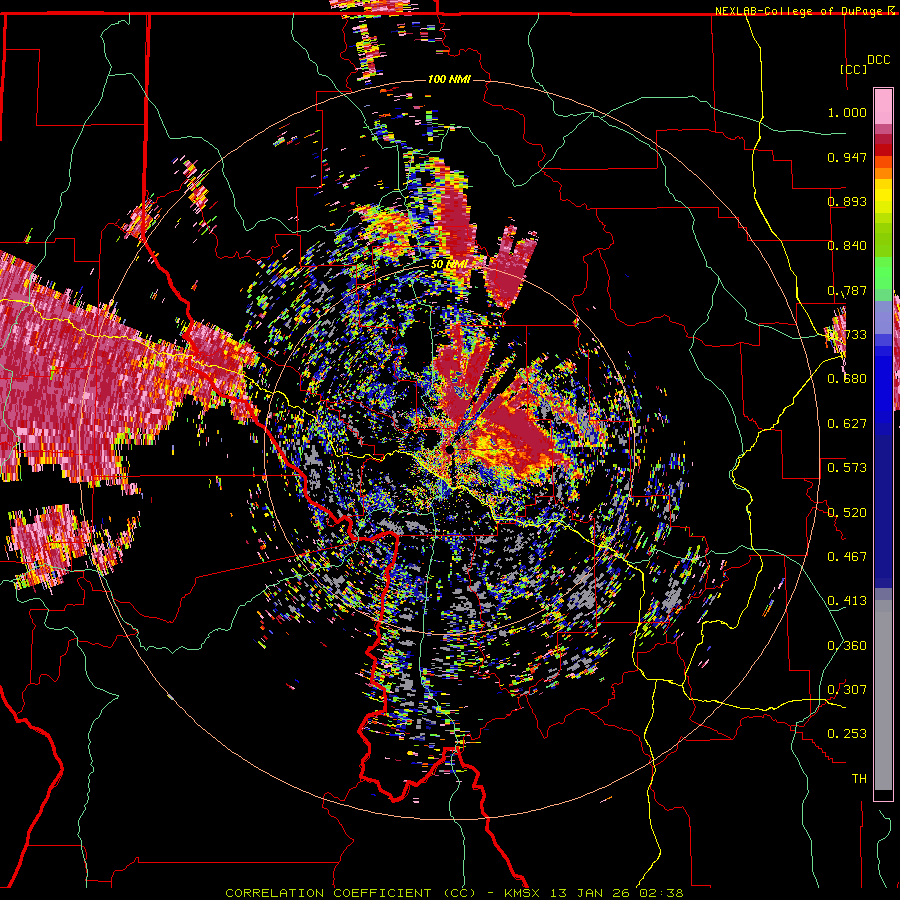Pick the light pink top legend swatch
This screenshot has width=900, height=900.
coord(883,106)
